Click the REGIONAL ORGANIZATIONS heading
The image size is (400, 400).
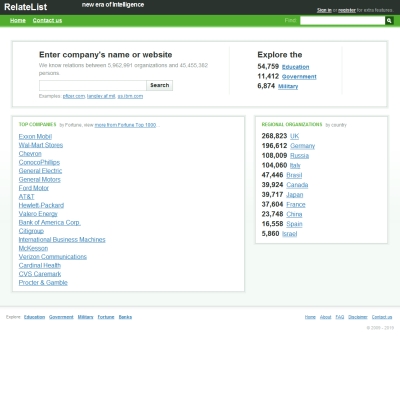pyautogui.click(x=292, y=125)
